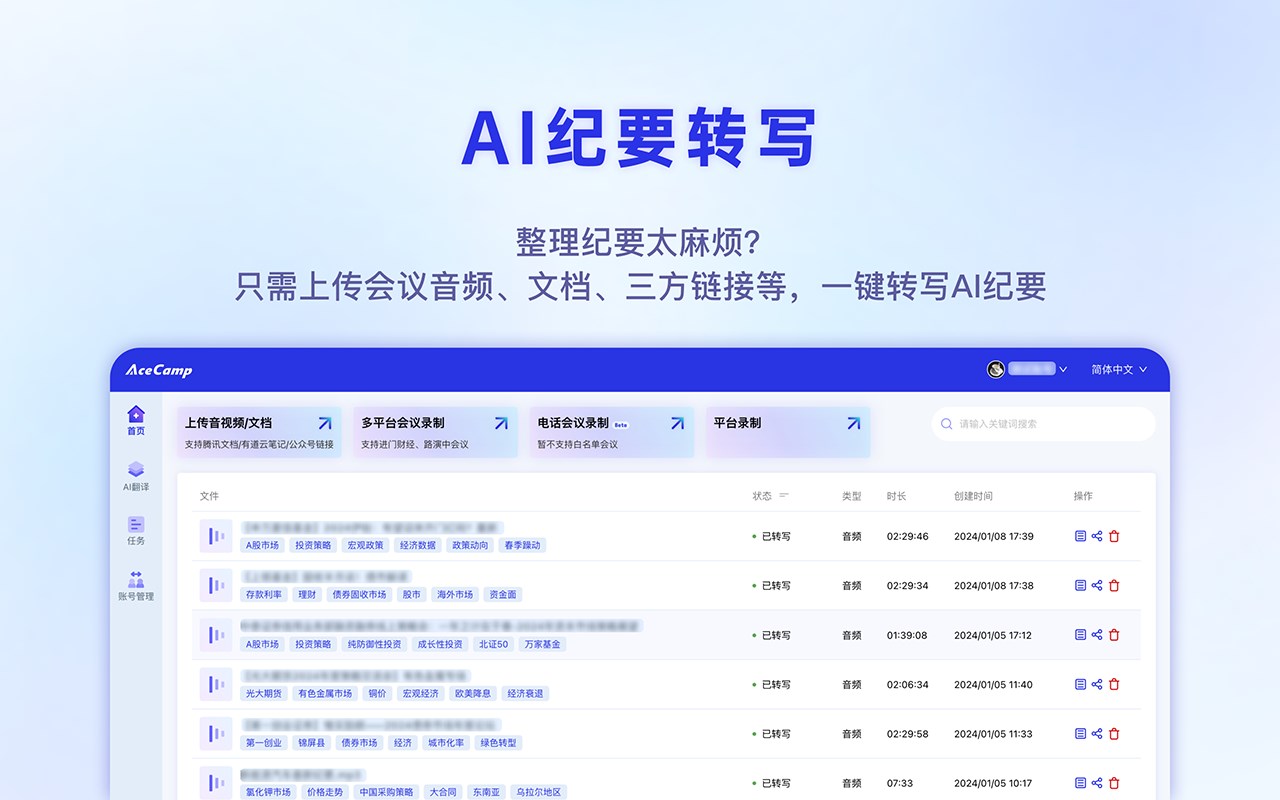Open the 平台录制 card
Image resolution: width=1280 pixels, height=800 pixels.
(x=788, y=432)
